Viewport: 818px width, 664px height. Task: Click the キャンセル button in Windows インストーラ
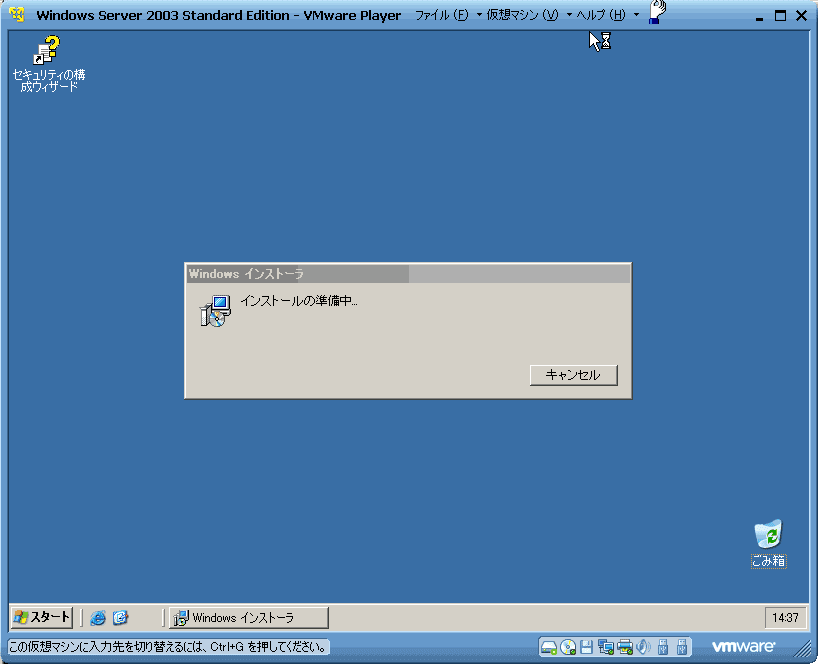(573, 375)
